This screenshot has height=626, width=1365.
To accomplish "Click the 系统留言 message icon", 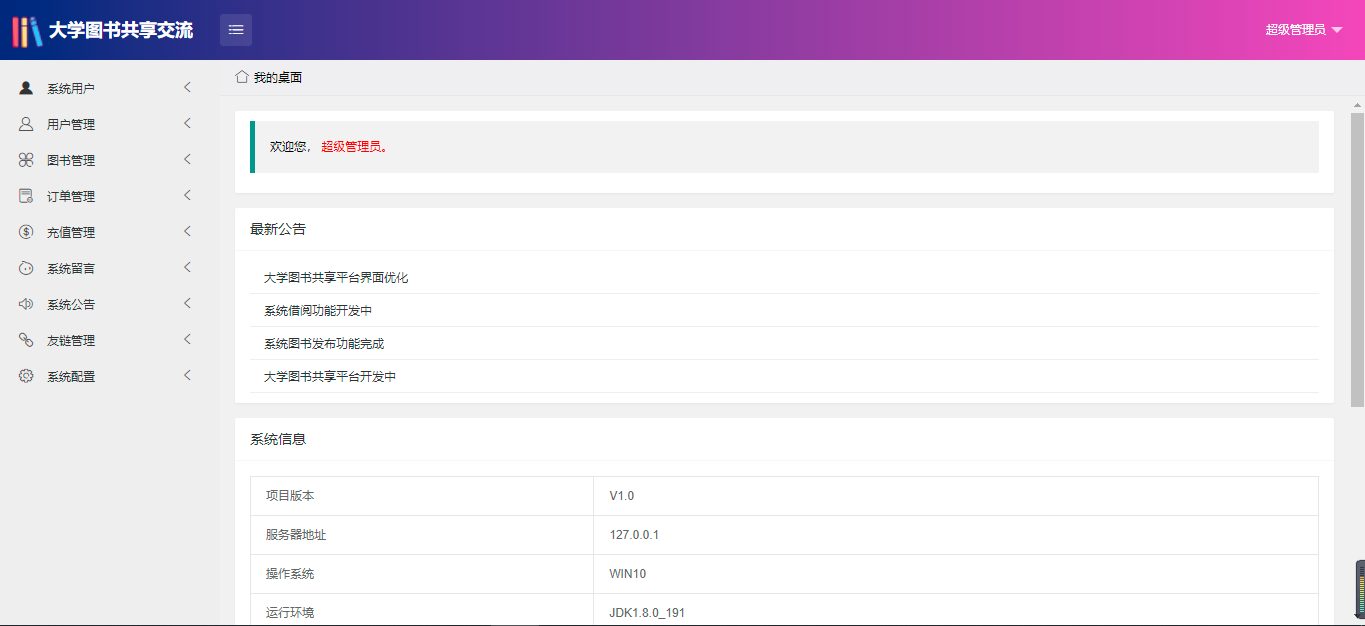I will tap(26, 268).
